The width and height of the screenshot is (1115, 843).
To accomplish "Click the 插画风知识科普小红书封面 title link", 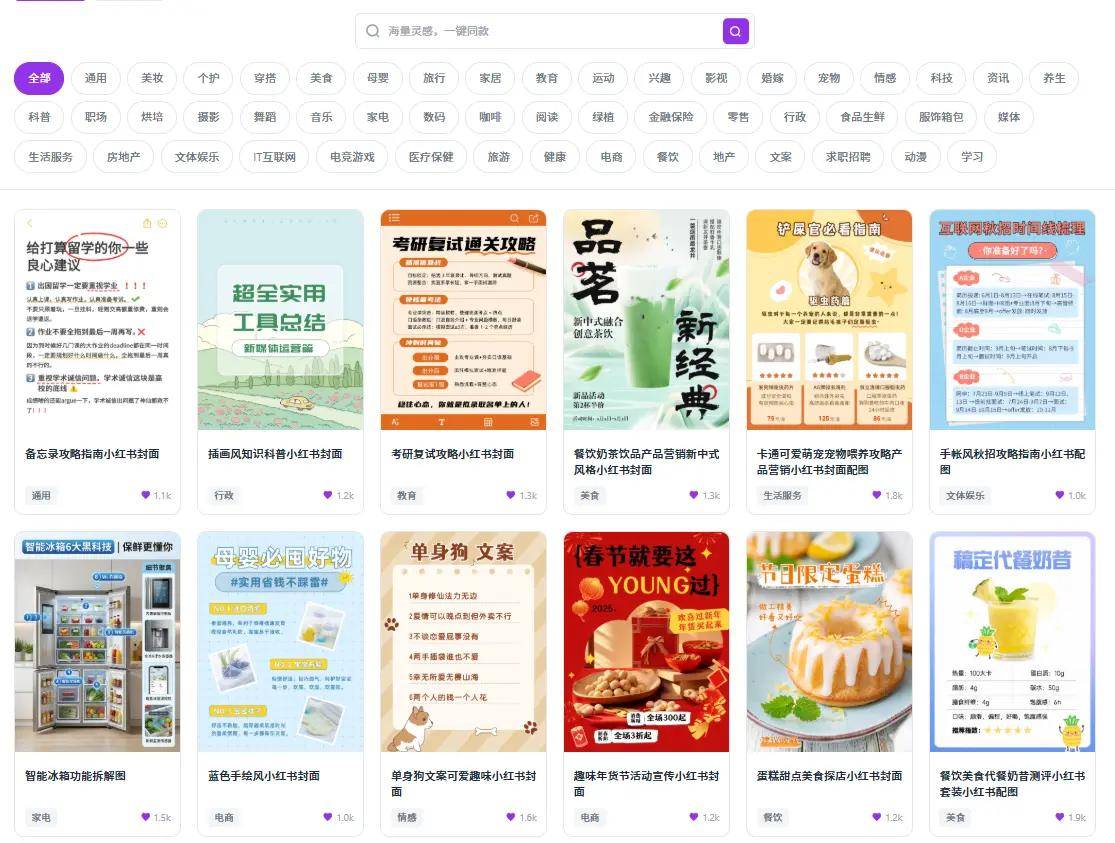I will pyautogui.click(x=275, y=454).
